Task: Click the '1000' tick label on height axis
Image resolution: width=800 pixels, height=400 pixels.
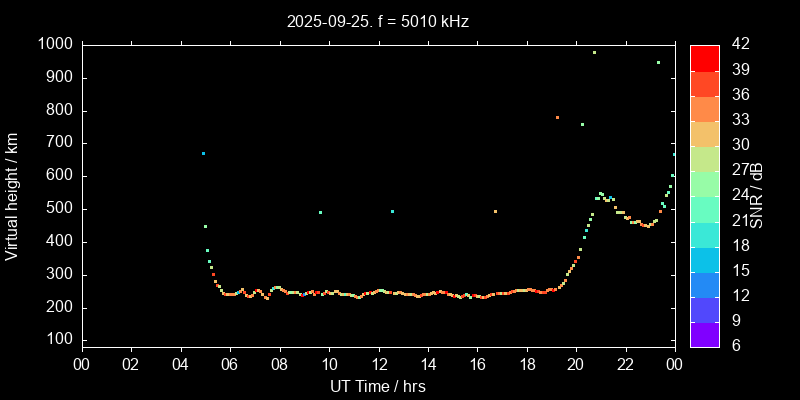Action: [54, 44]
